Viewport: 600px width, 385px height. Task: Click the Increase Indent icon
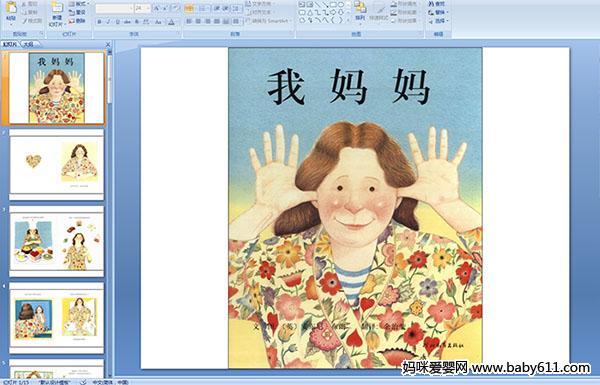click(226, 8)
